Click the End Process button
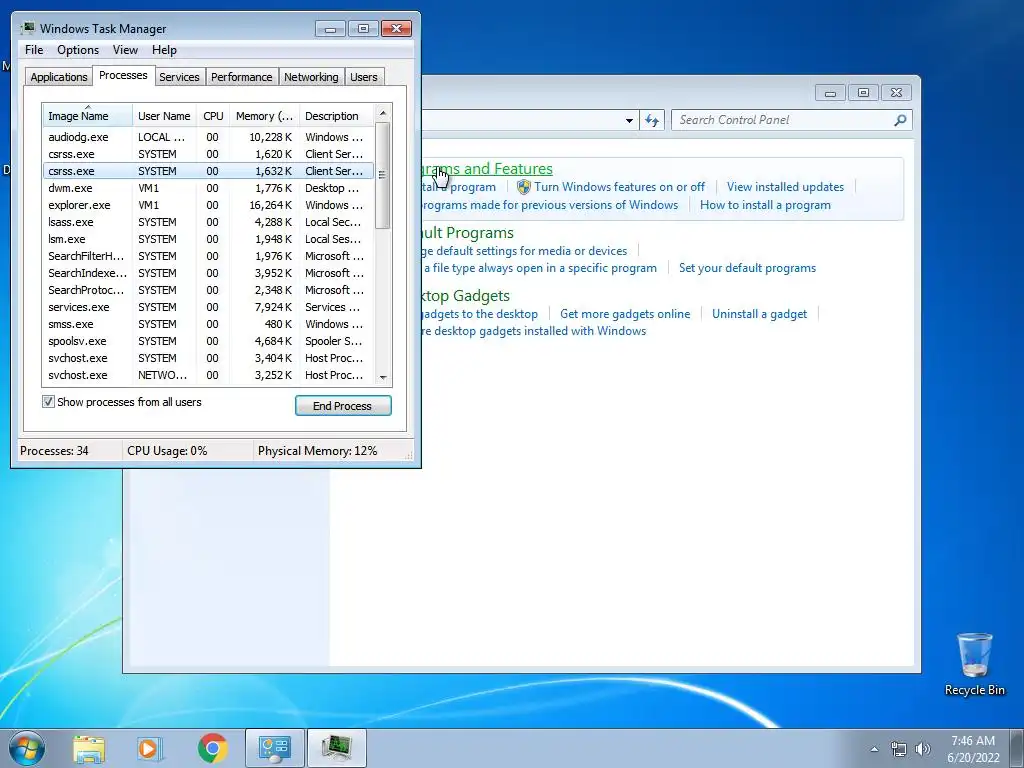Image resolution: width=1024 pixels, height=768 pixels. pos(343,406)
